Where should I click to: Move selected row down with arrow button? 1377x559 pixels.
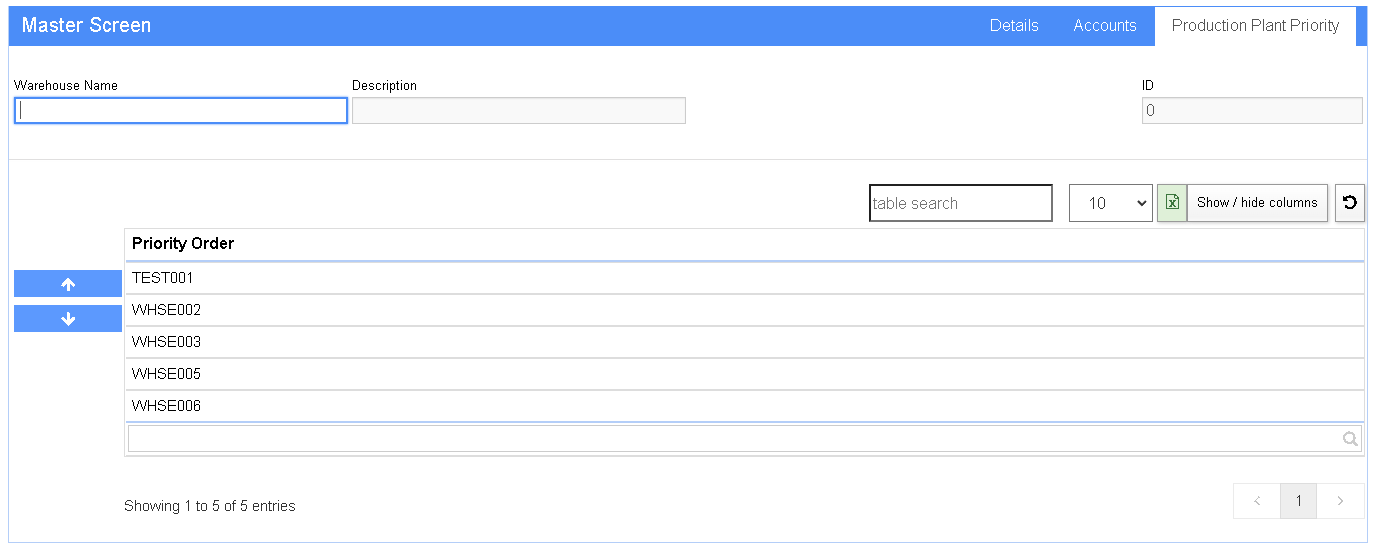[68, 319]
